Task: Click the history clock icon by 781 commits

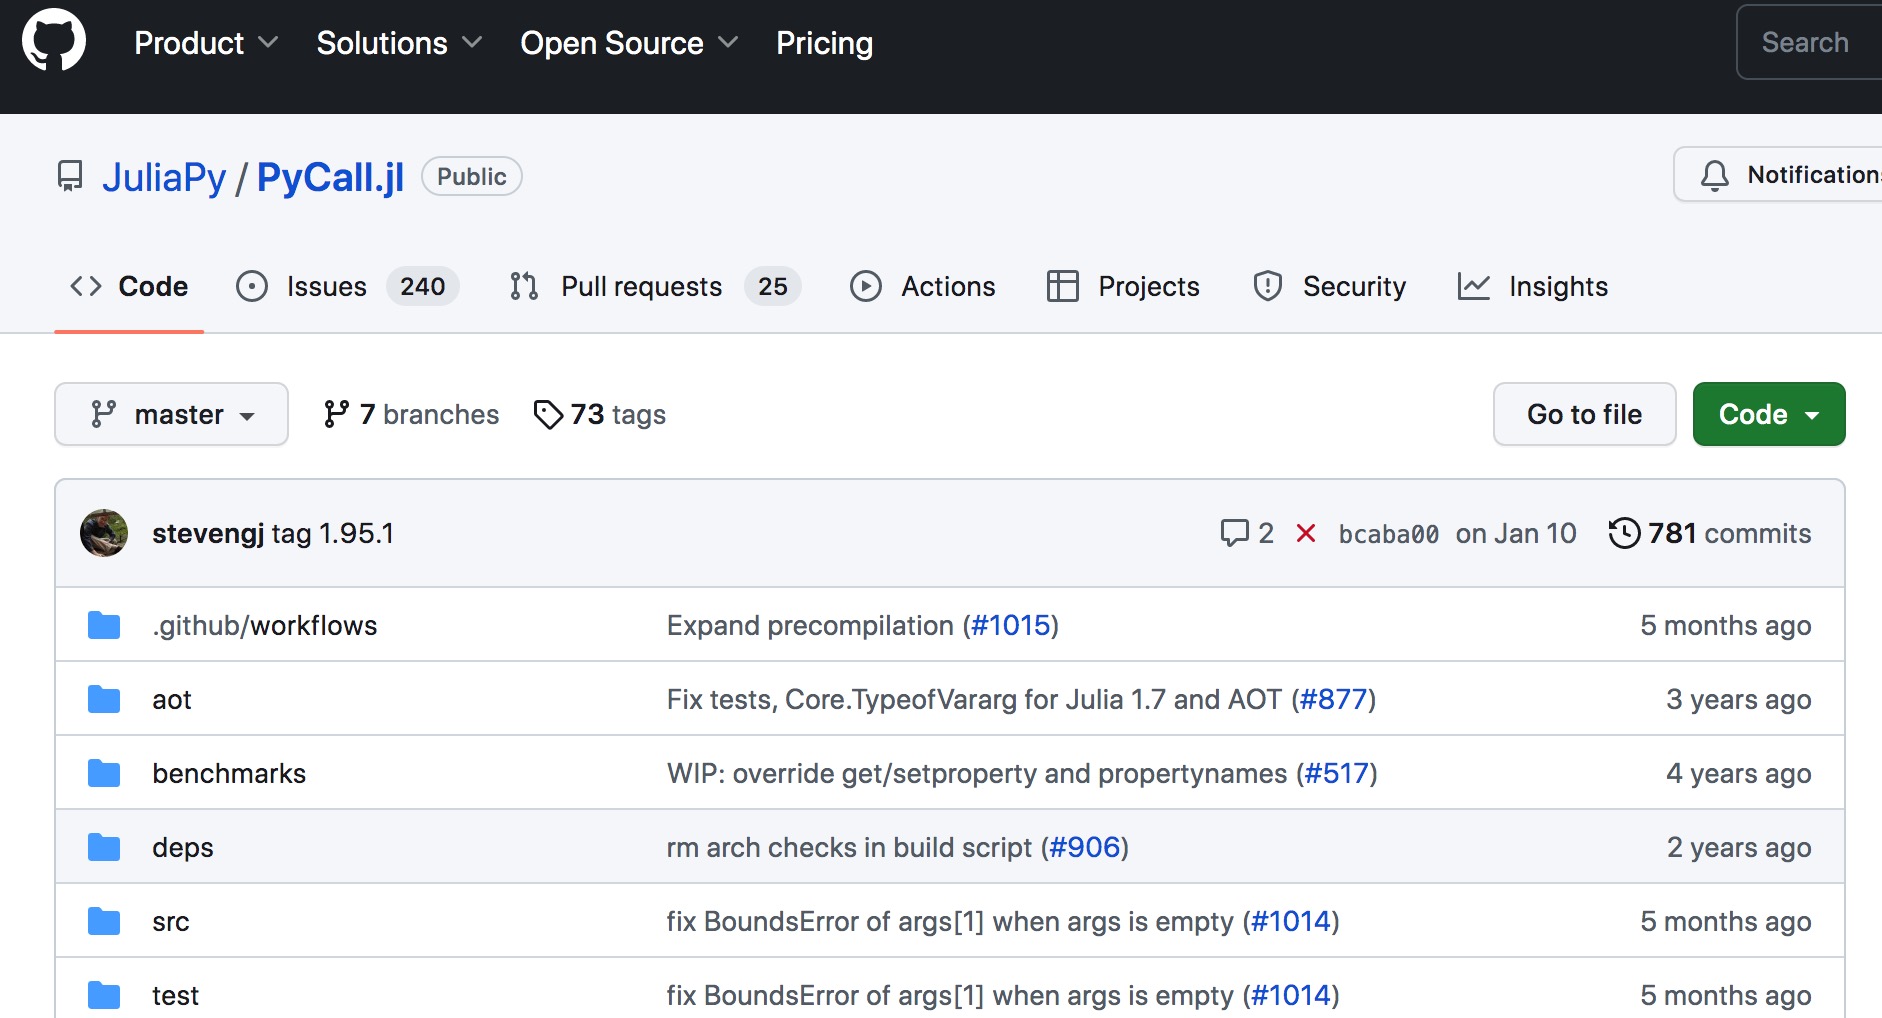Action: click(1624, 533)
